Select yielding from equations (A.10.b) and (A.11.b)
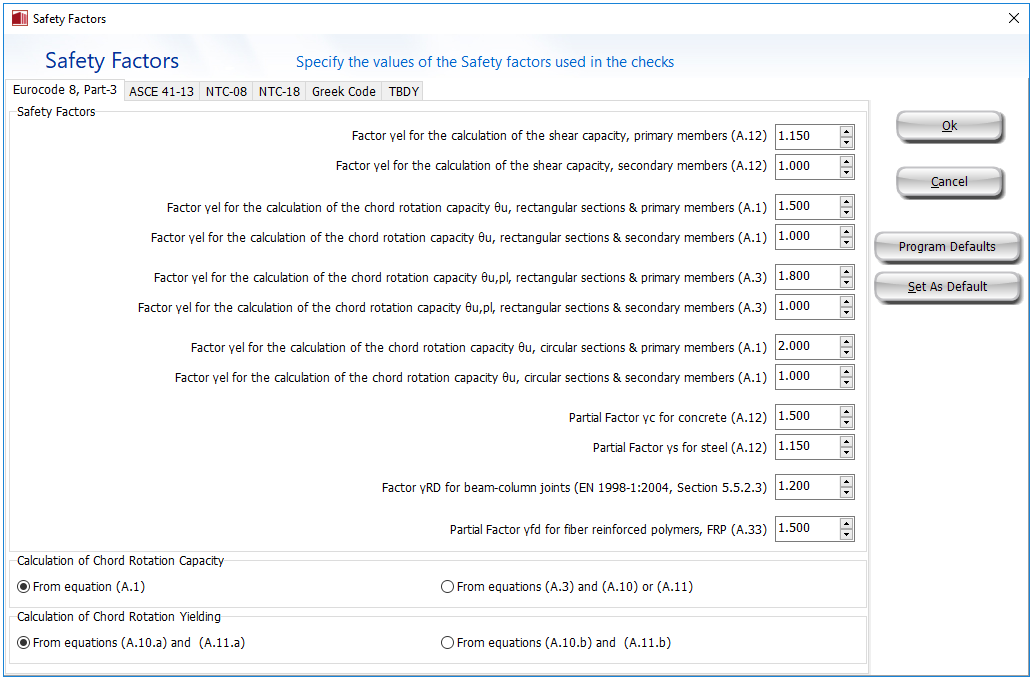This screenshot has height=680, width=1033. (447, 643)
